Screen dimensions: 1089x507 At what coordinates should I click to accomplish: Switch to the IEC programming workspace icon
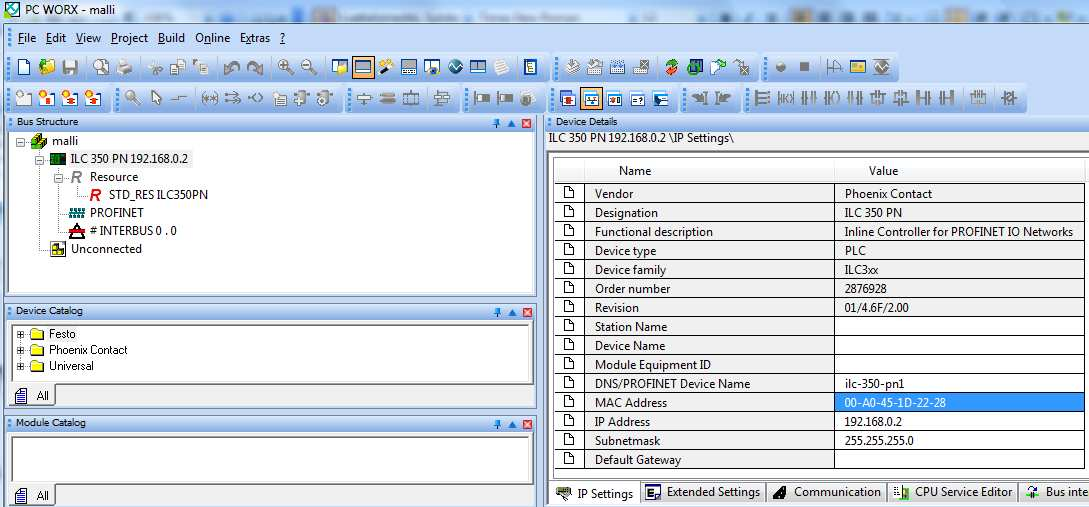click(x=568, y=99)
